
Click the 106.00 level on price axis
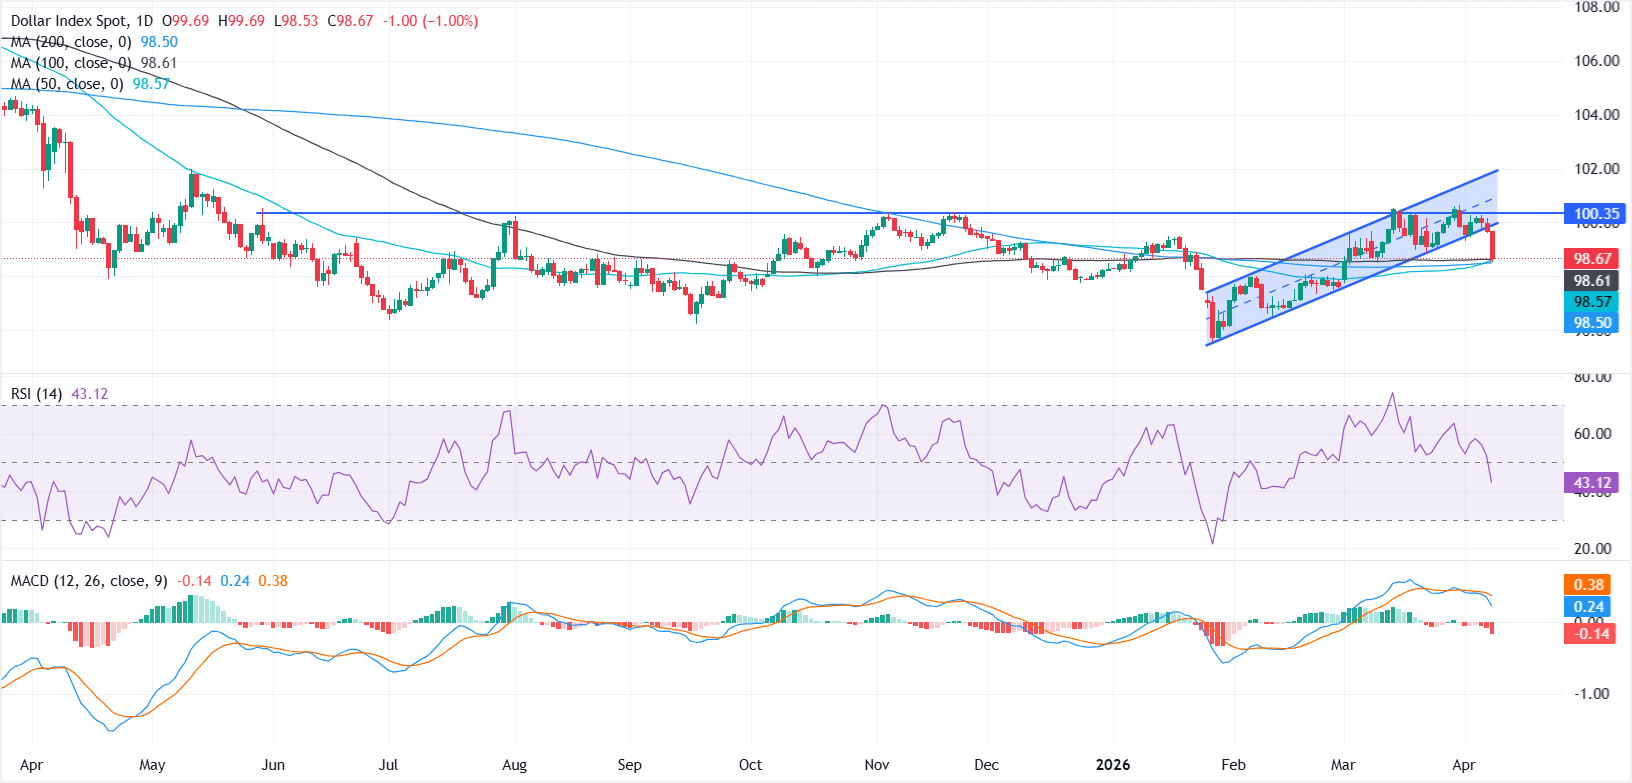1596,61
